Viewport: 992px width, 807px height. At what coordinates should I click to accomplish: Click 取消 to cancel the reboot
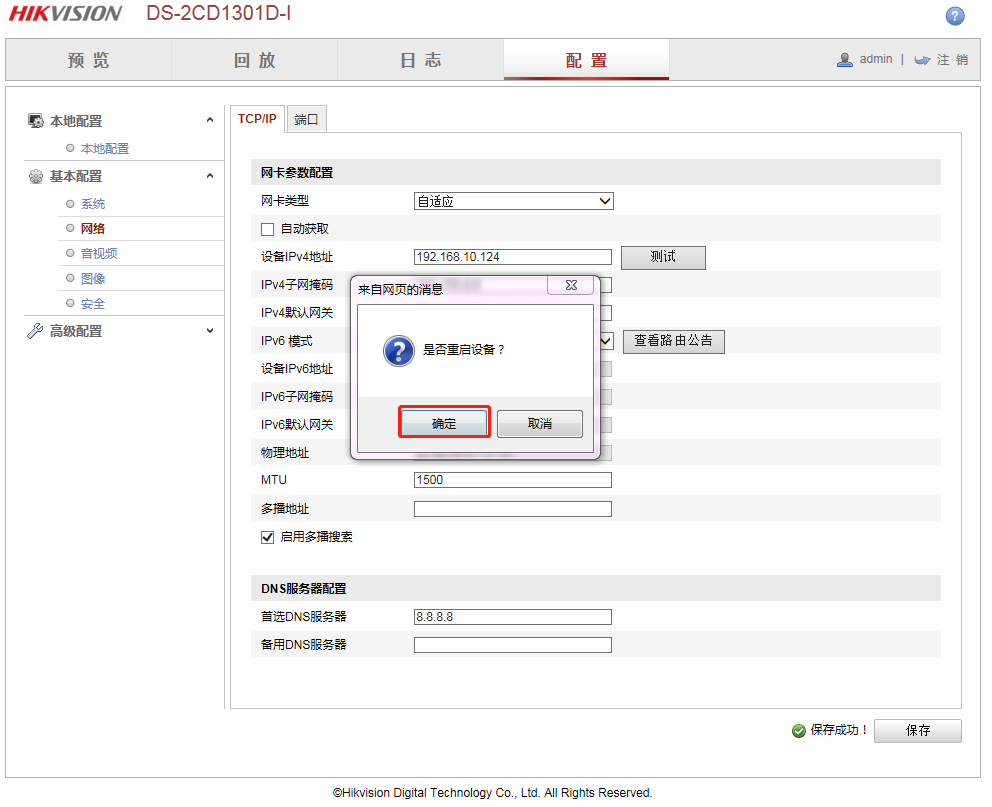[539, 424]
